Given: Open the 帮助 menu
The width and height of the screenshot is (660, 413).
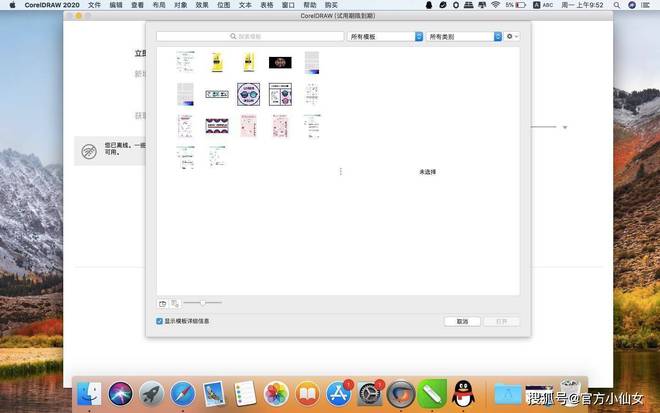Looking at the screenshot, I should [310, 5].
